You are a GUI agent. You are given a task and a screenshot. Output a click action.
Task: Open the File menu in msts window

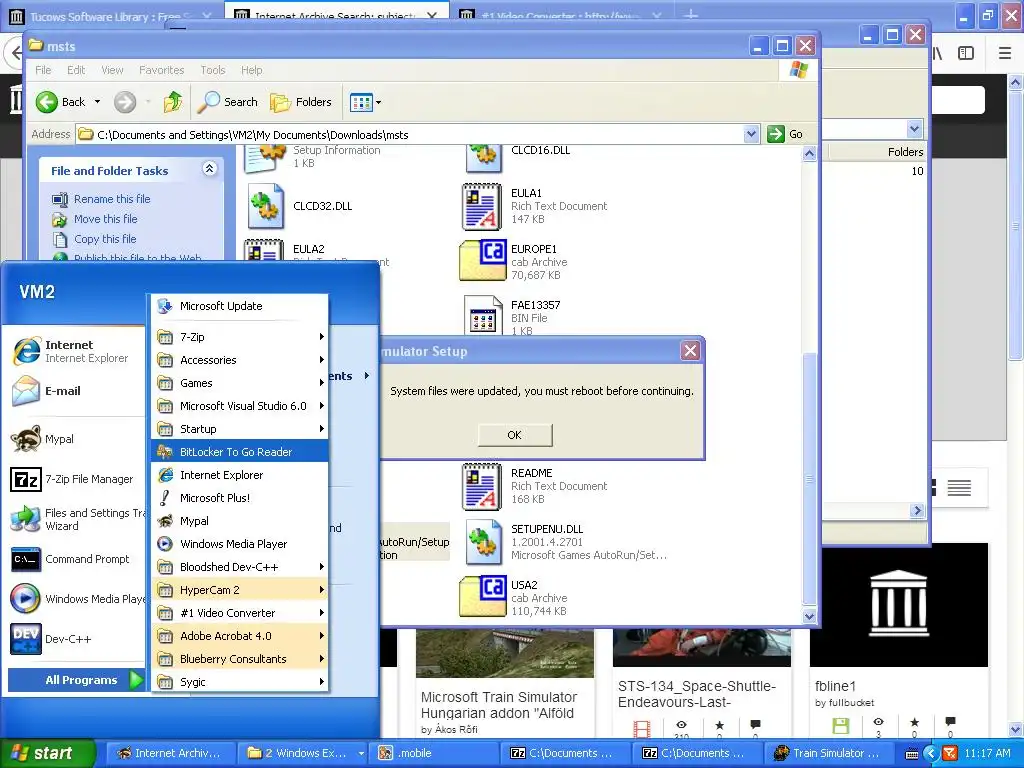[43, 70]
